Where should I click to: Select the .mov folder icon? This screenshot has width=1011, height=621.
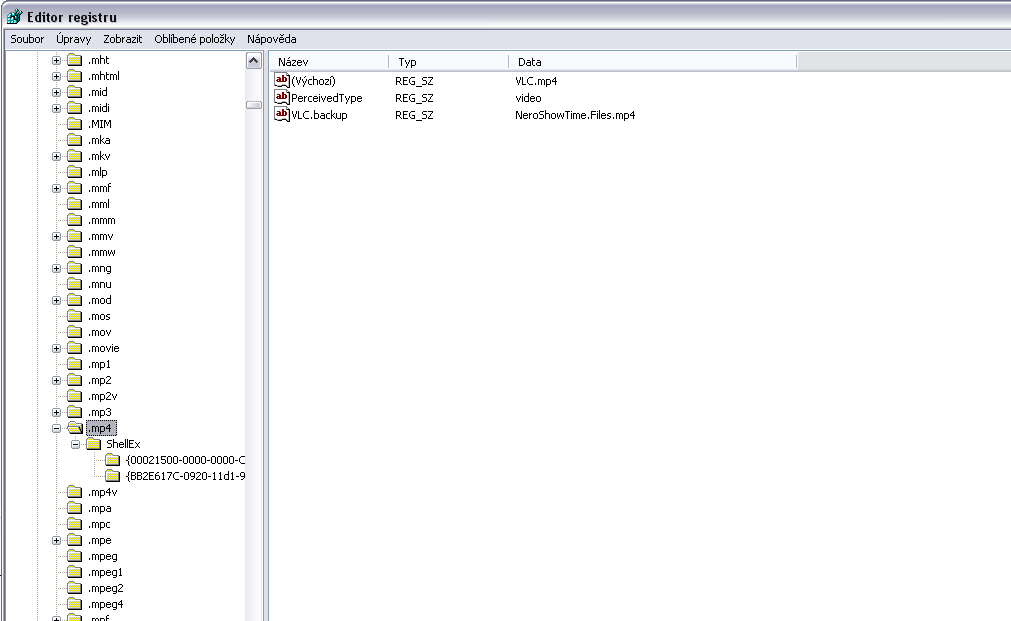pos(75,332)
